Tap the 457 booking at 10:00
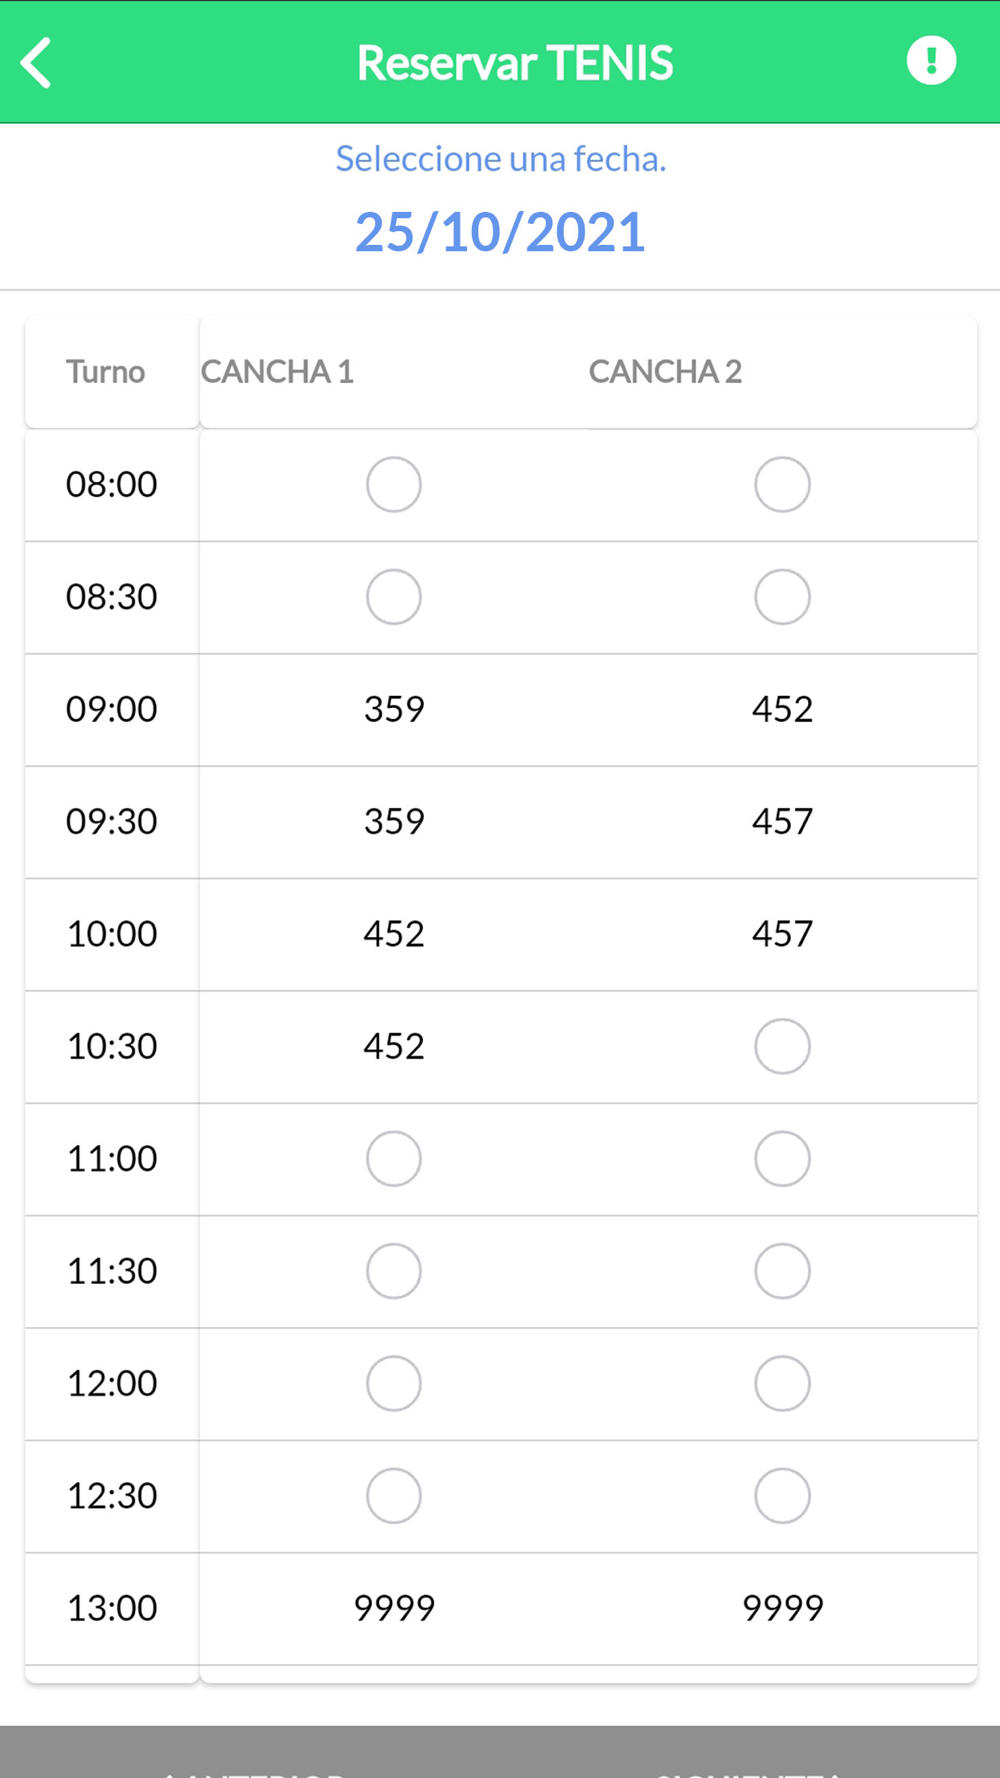This screenshot has height=1778, width=1000. point(782,934)
